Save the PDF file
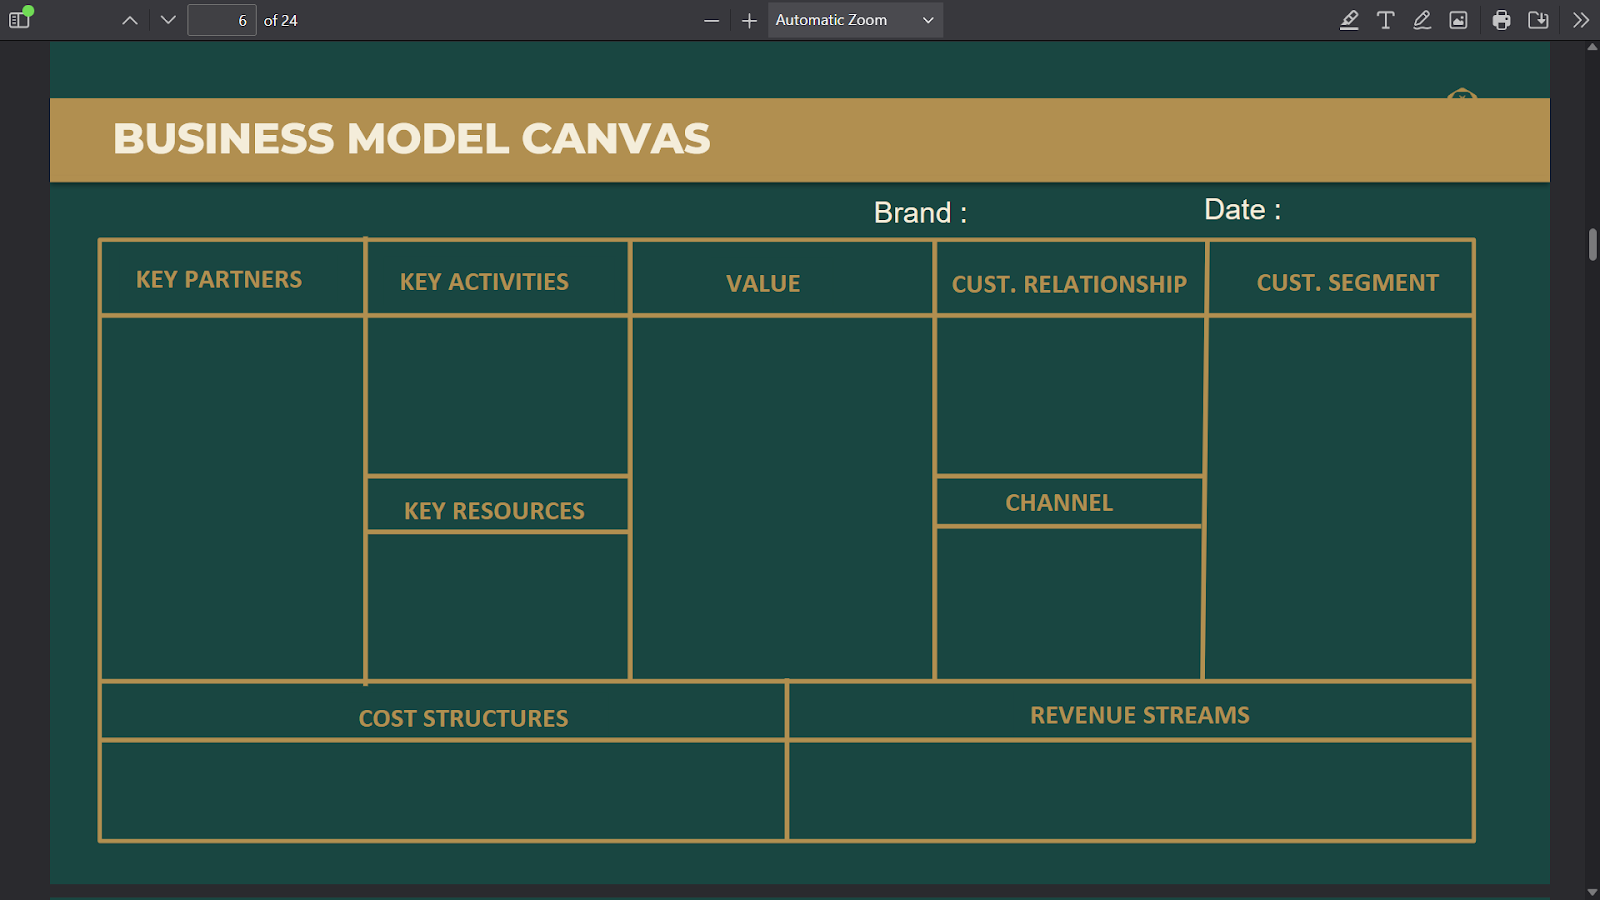1600x900 pixels. 1538,20
